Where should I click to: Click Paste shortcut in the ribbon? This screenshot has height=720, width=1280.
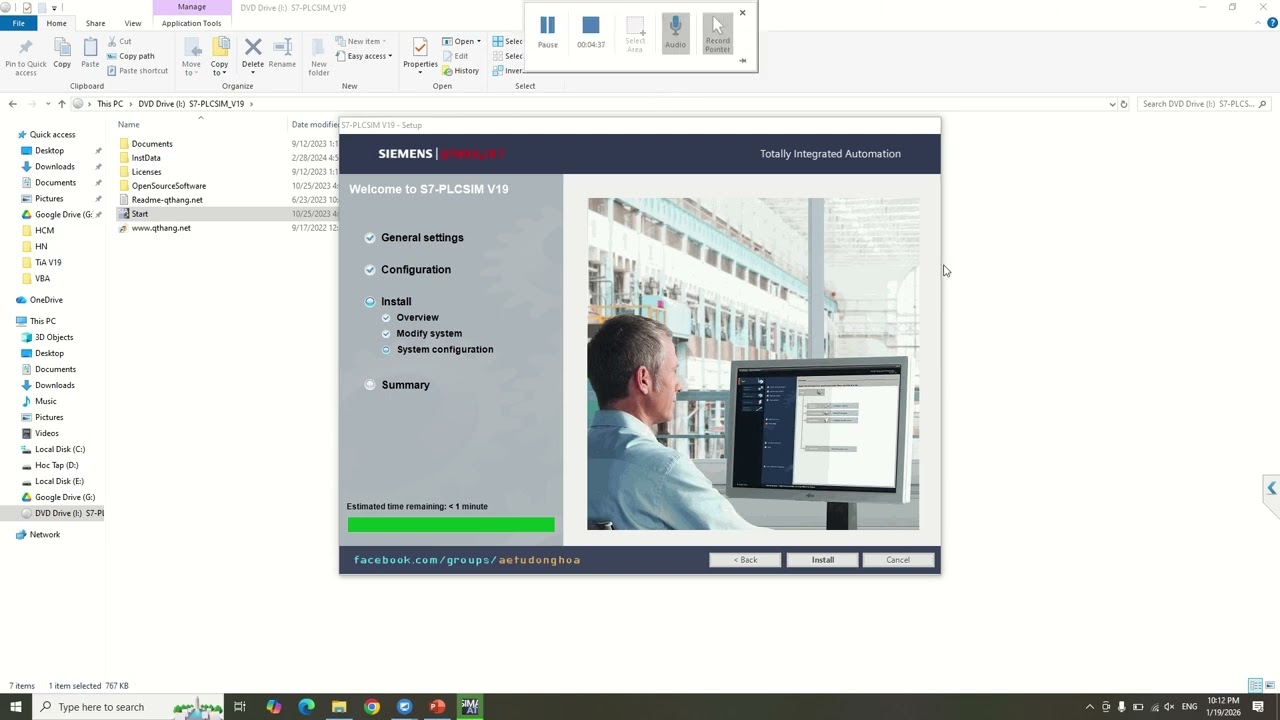(x=137, y=71)
